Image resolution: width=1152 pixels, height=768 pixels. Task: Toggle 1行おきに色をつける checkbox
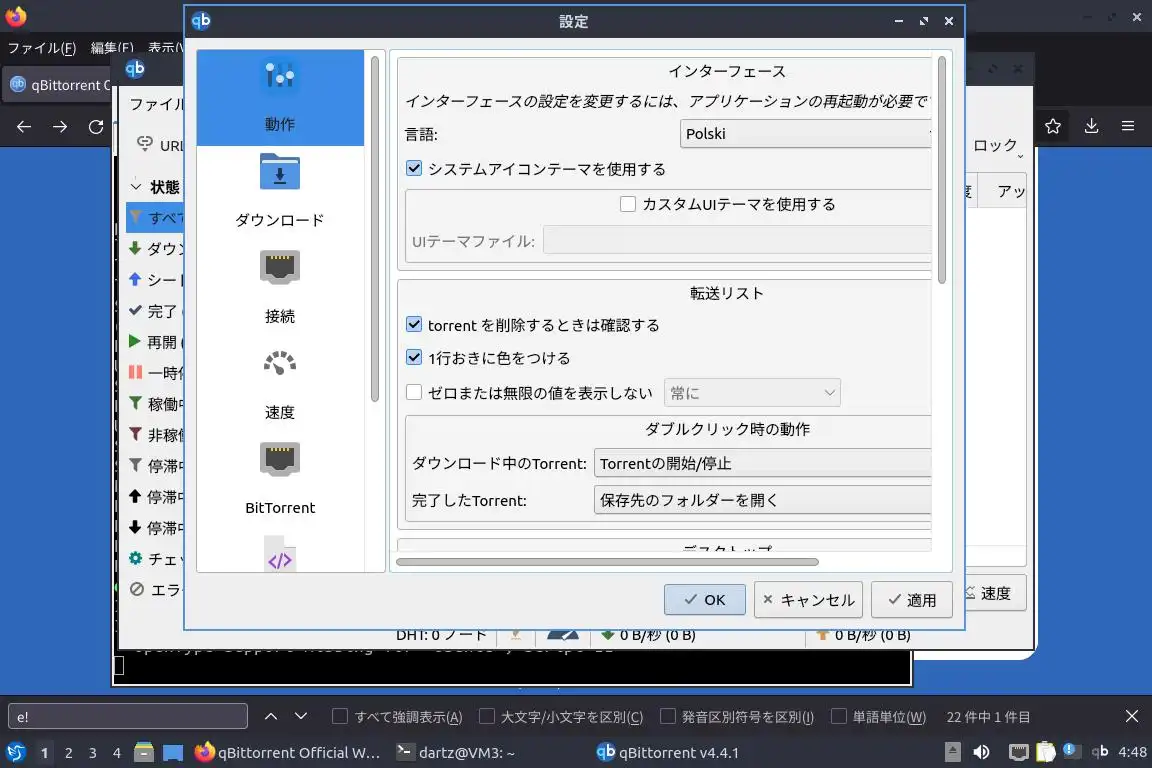414,357
